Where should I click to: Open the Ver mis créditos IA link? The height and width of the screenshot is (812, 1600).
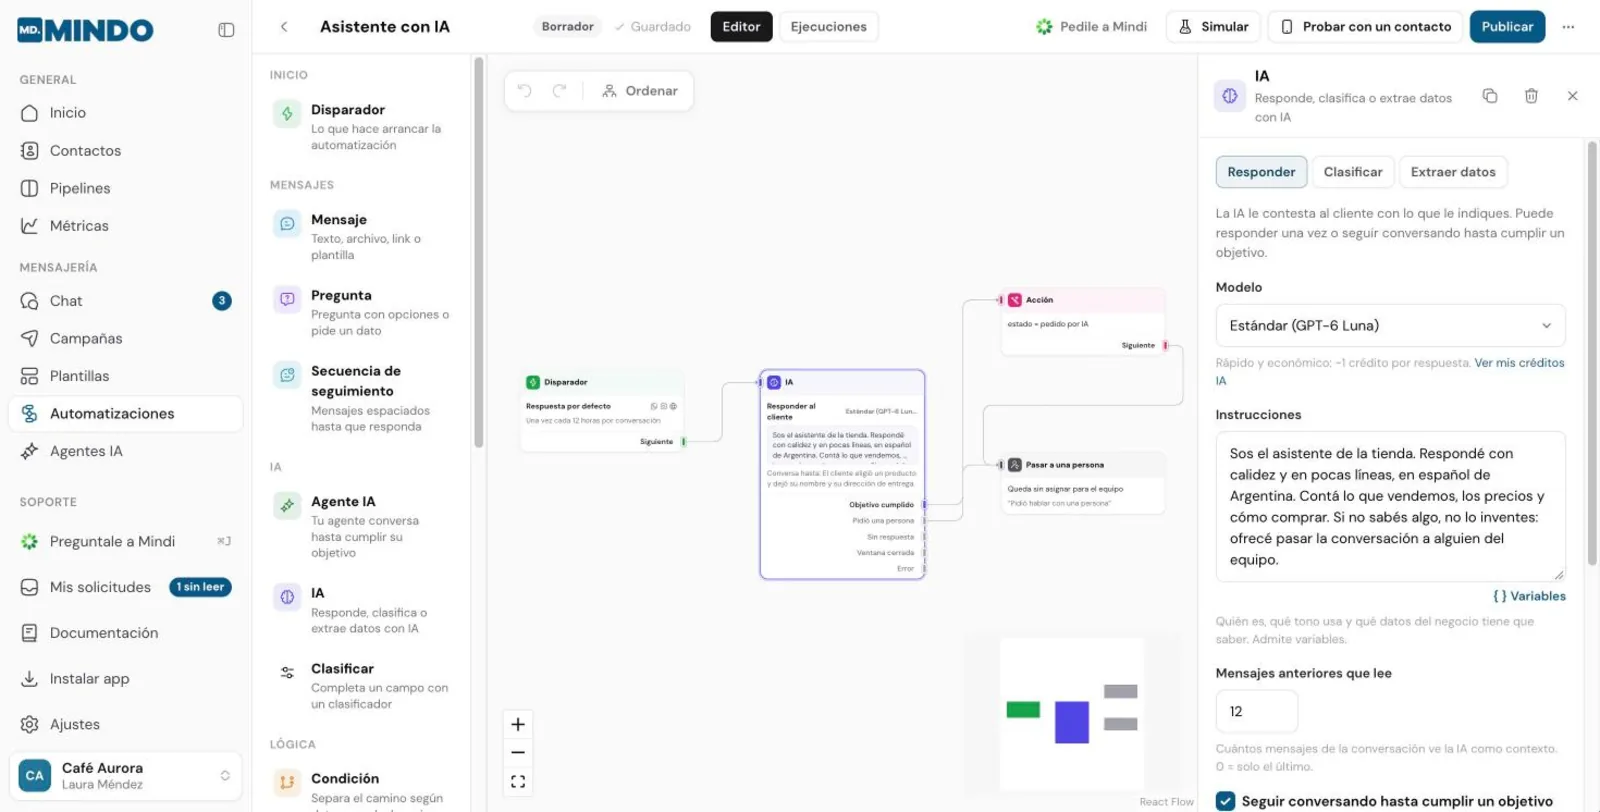tap(1390, 372)
